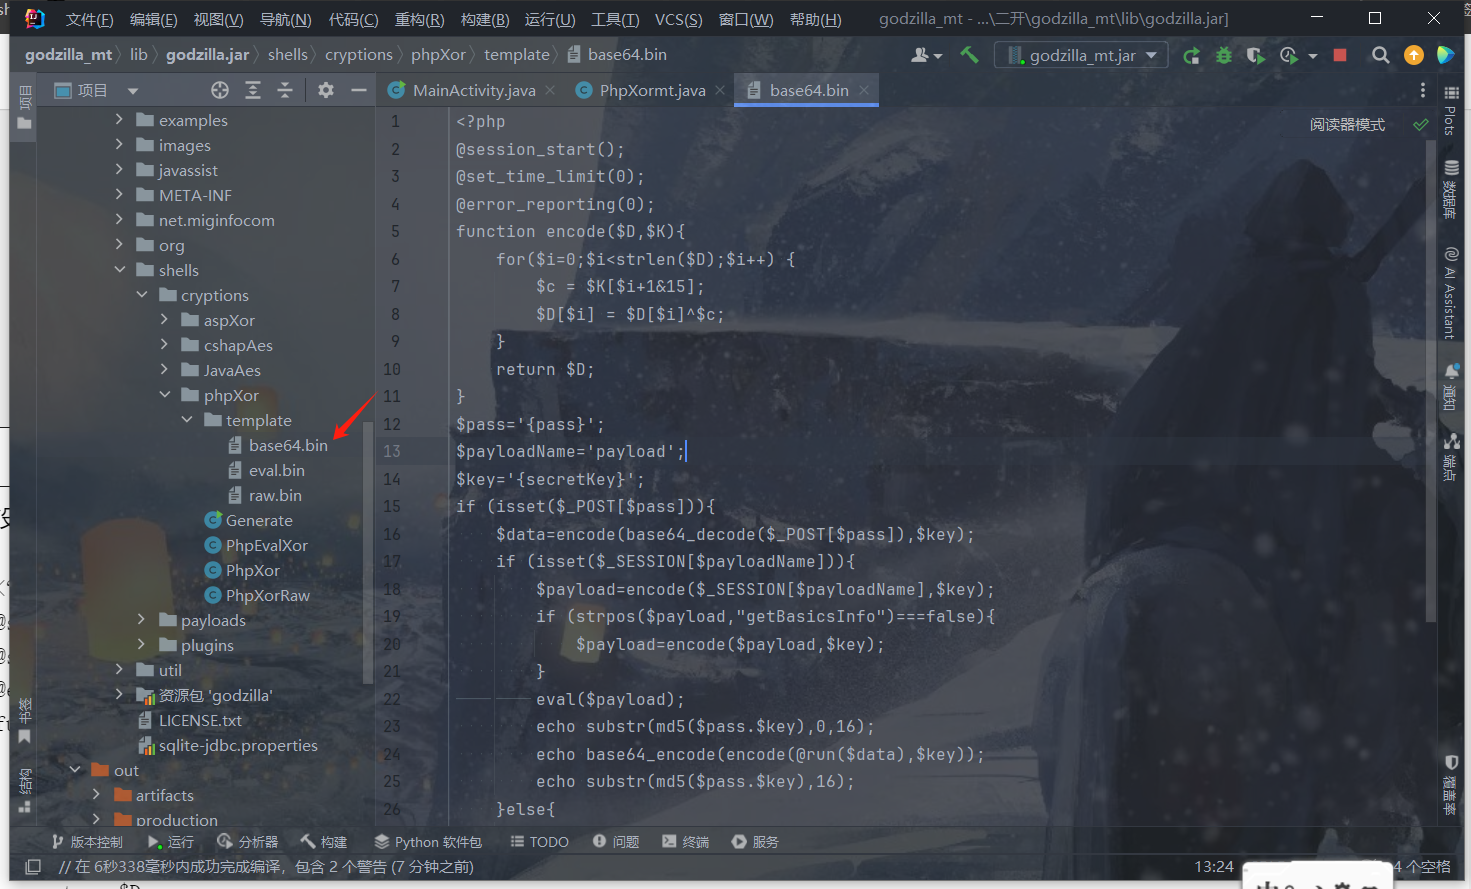Collapse all in Project tool window
The height and width of the screenshot is (889, 1471).
(x=285, y=90)
